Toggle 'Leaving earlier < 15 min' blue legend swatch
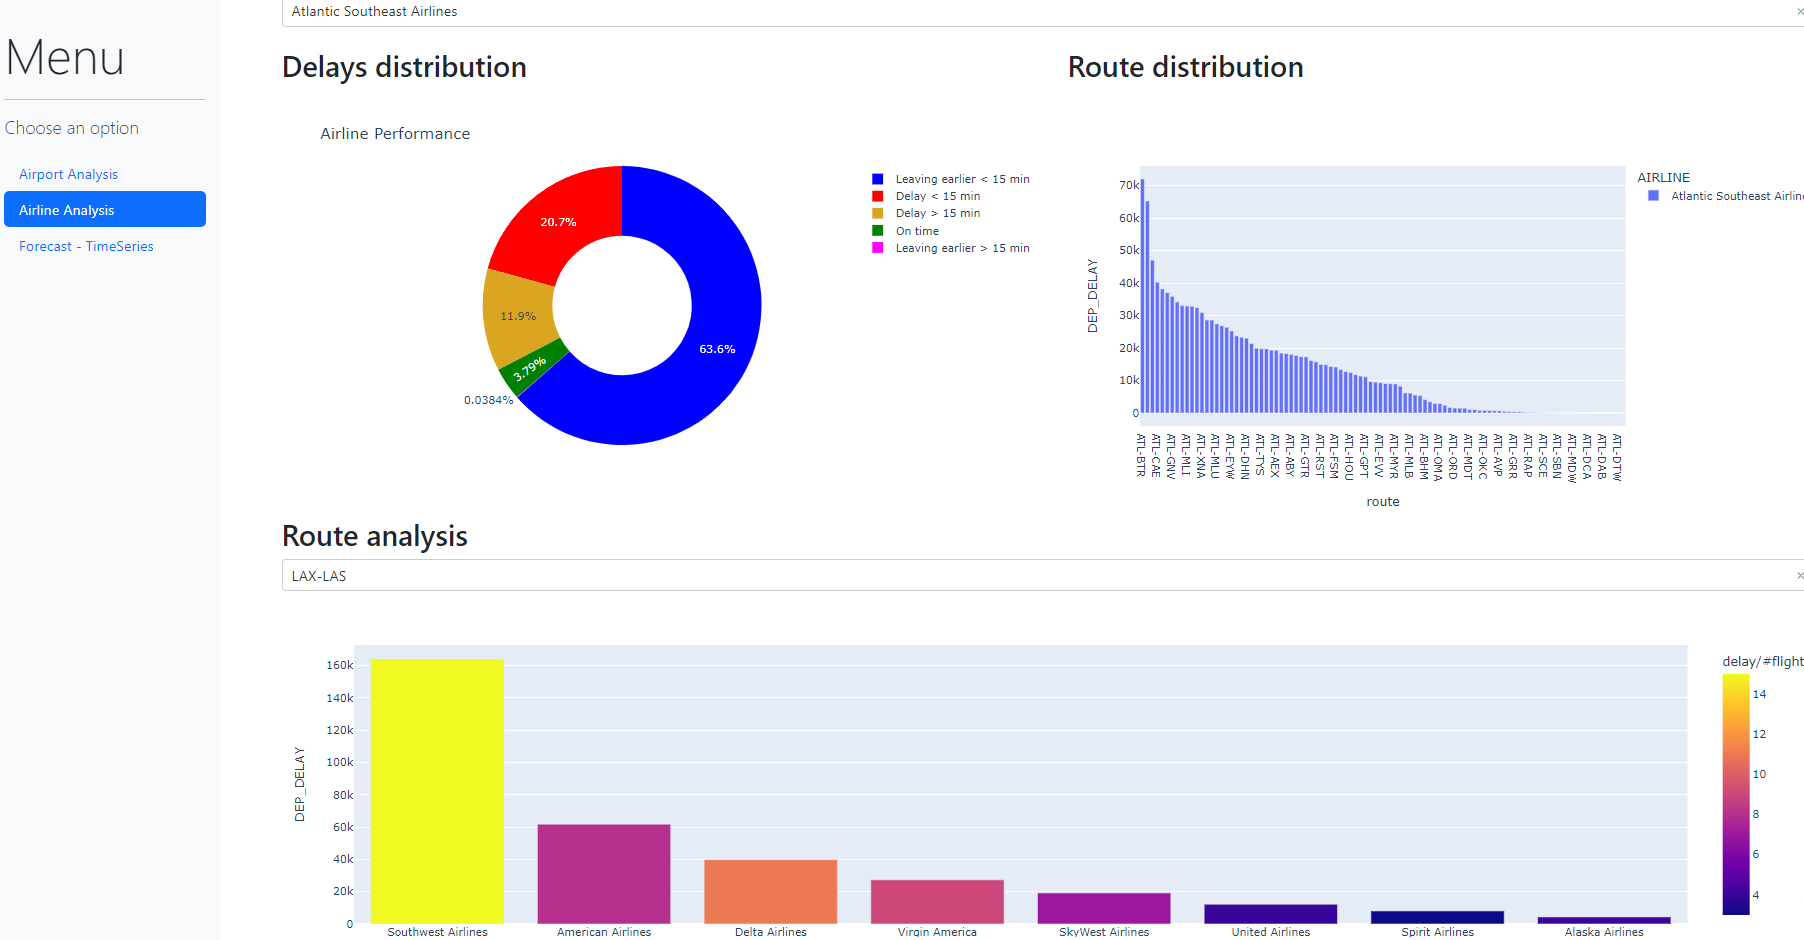 (x=878, y=179)
